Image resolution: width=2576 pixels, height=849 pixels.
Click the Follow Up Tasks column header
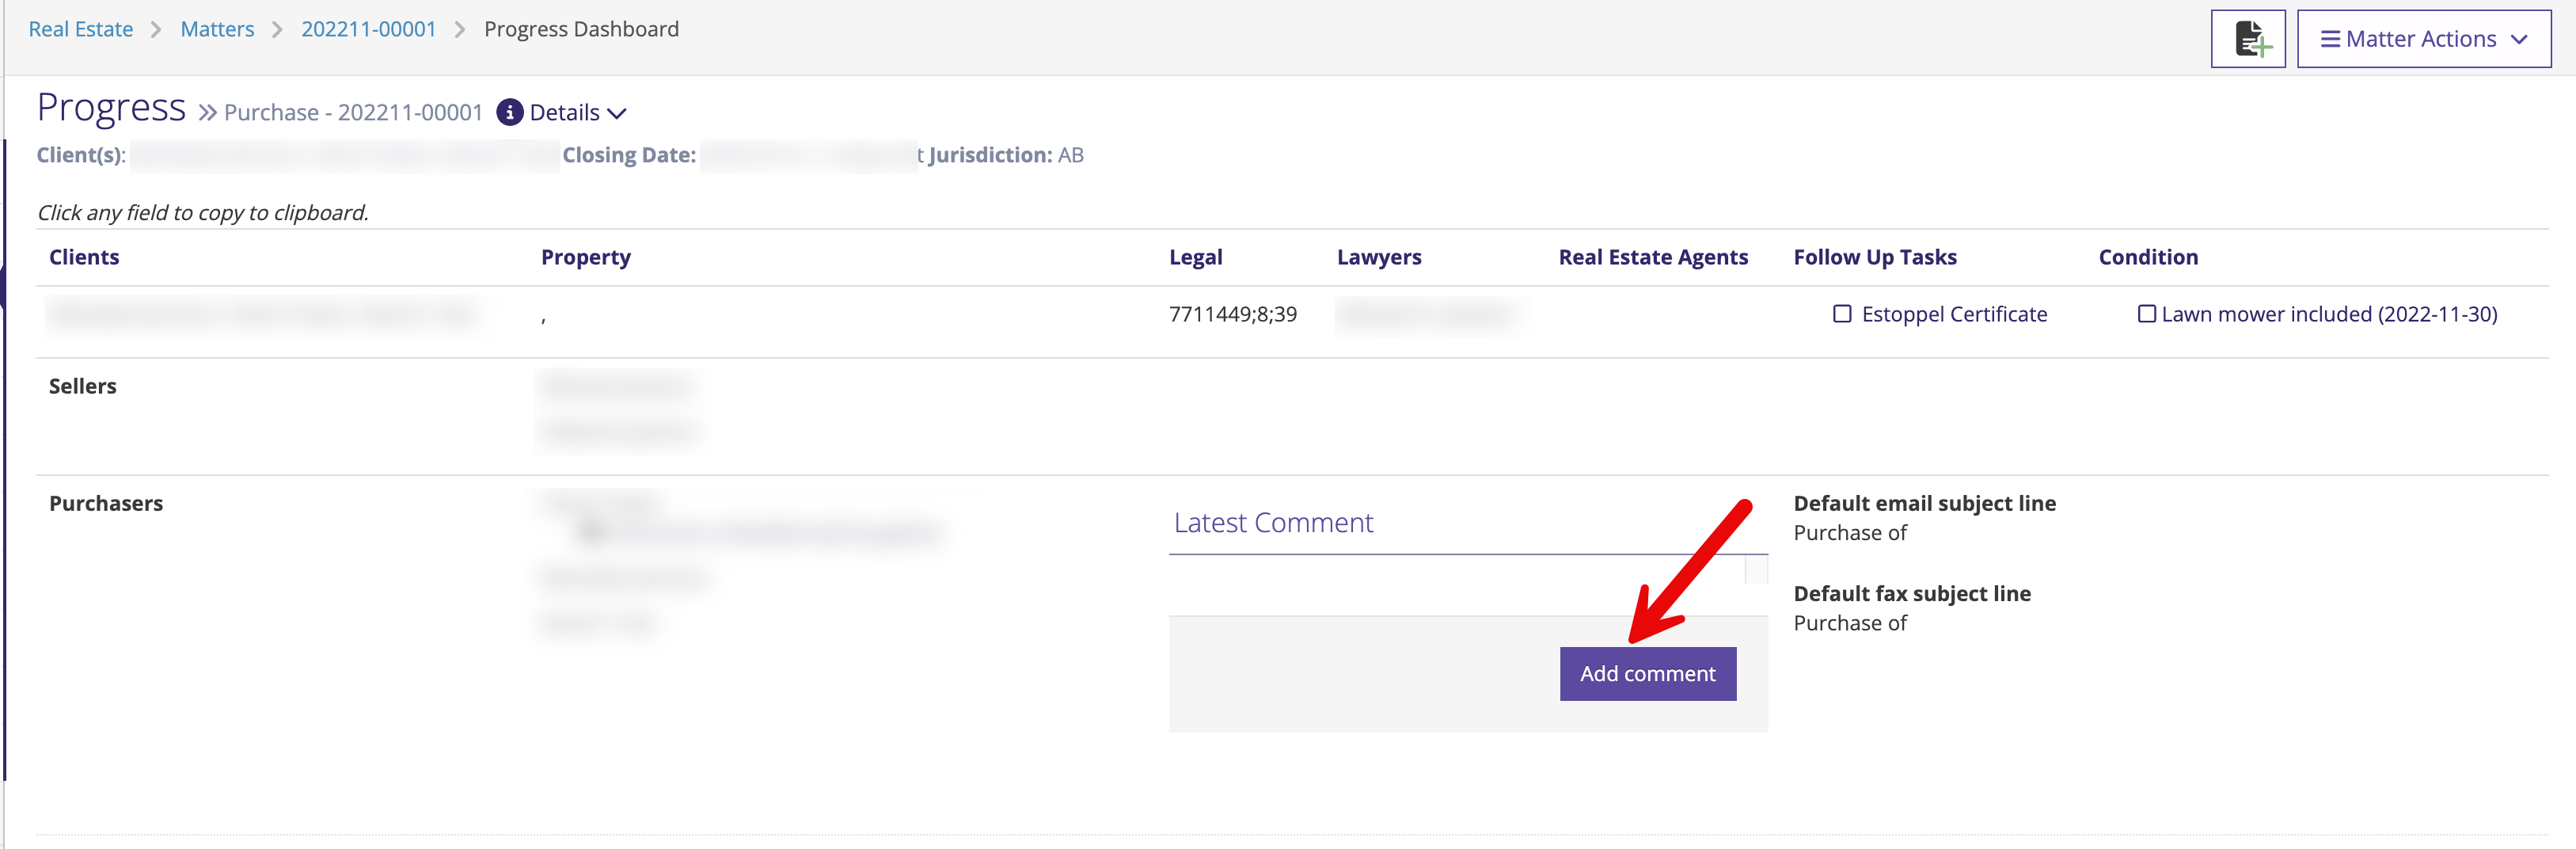[x=1874, y=257]
